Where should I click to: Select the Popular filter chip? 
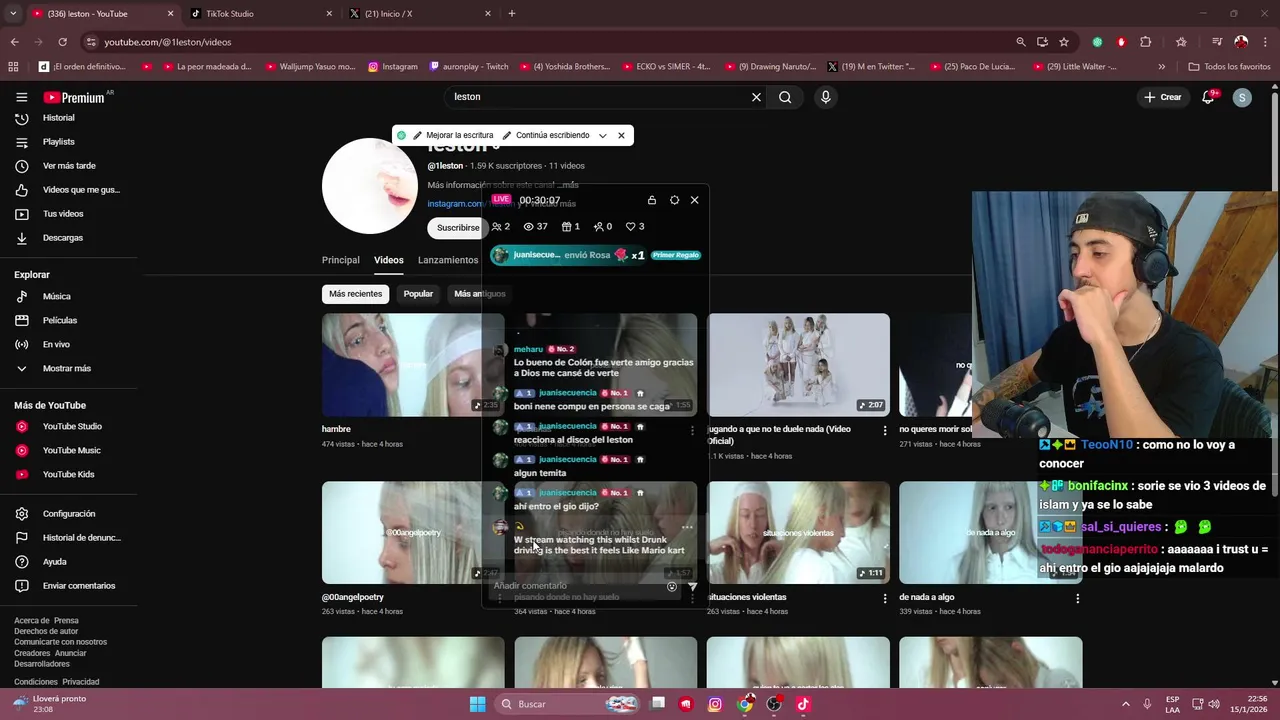click(x=418, y=294)
